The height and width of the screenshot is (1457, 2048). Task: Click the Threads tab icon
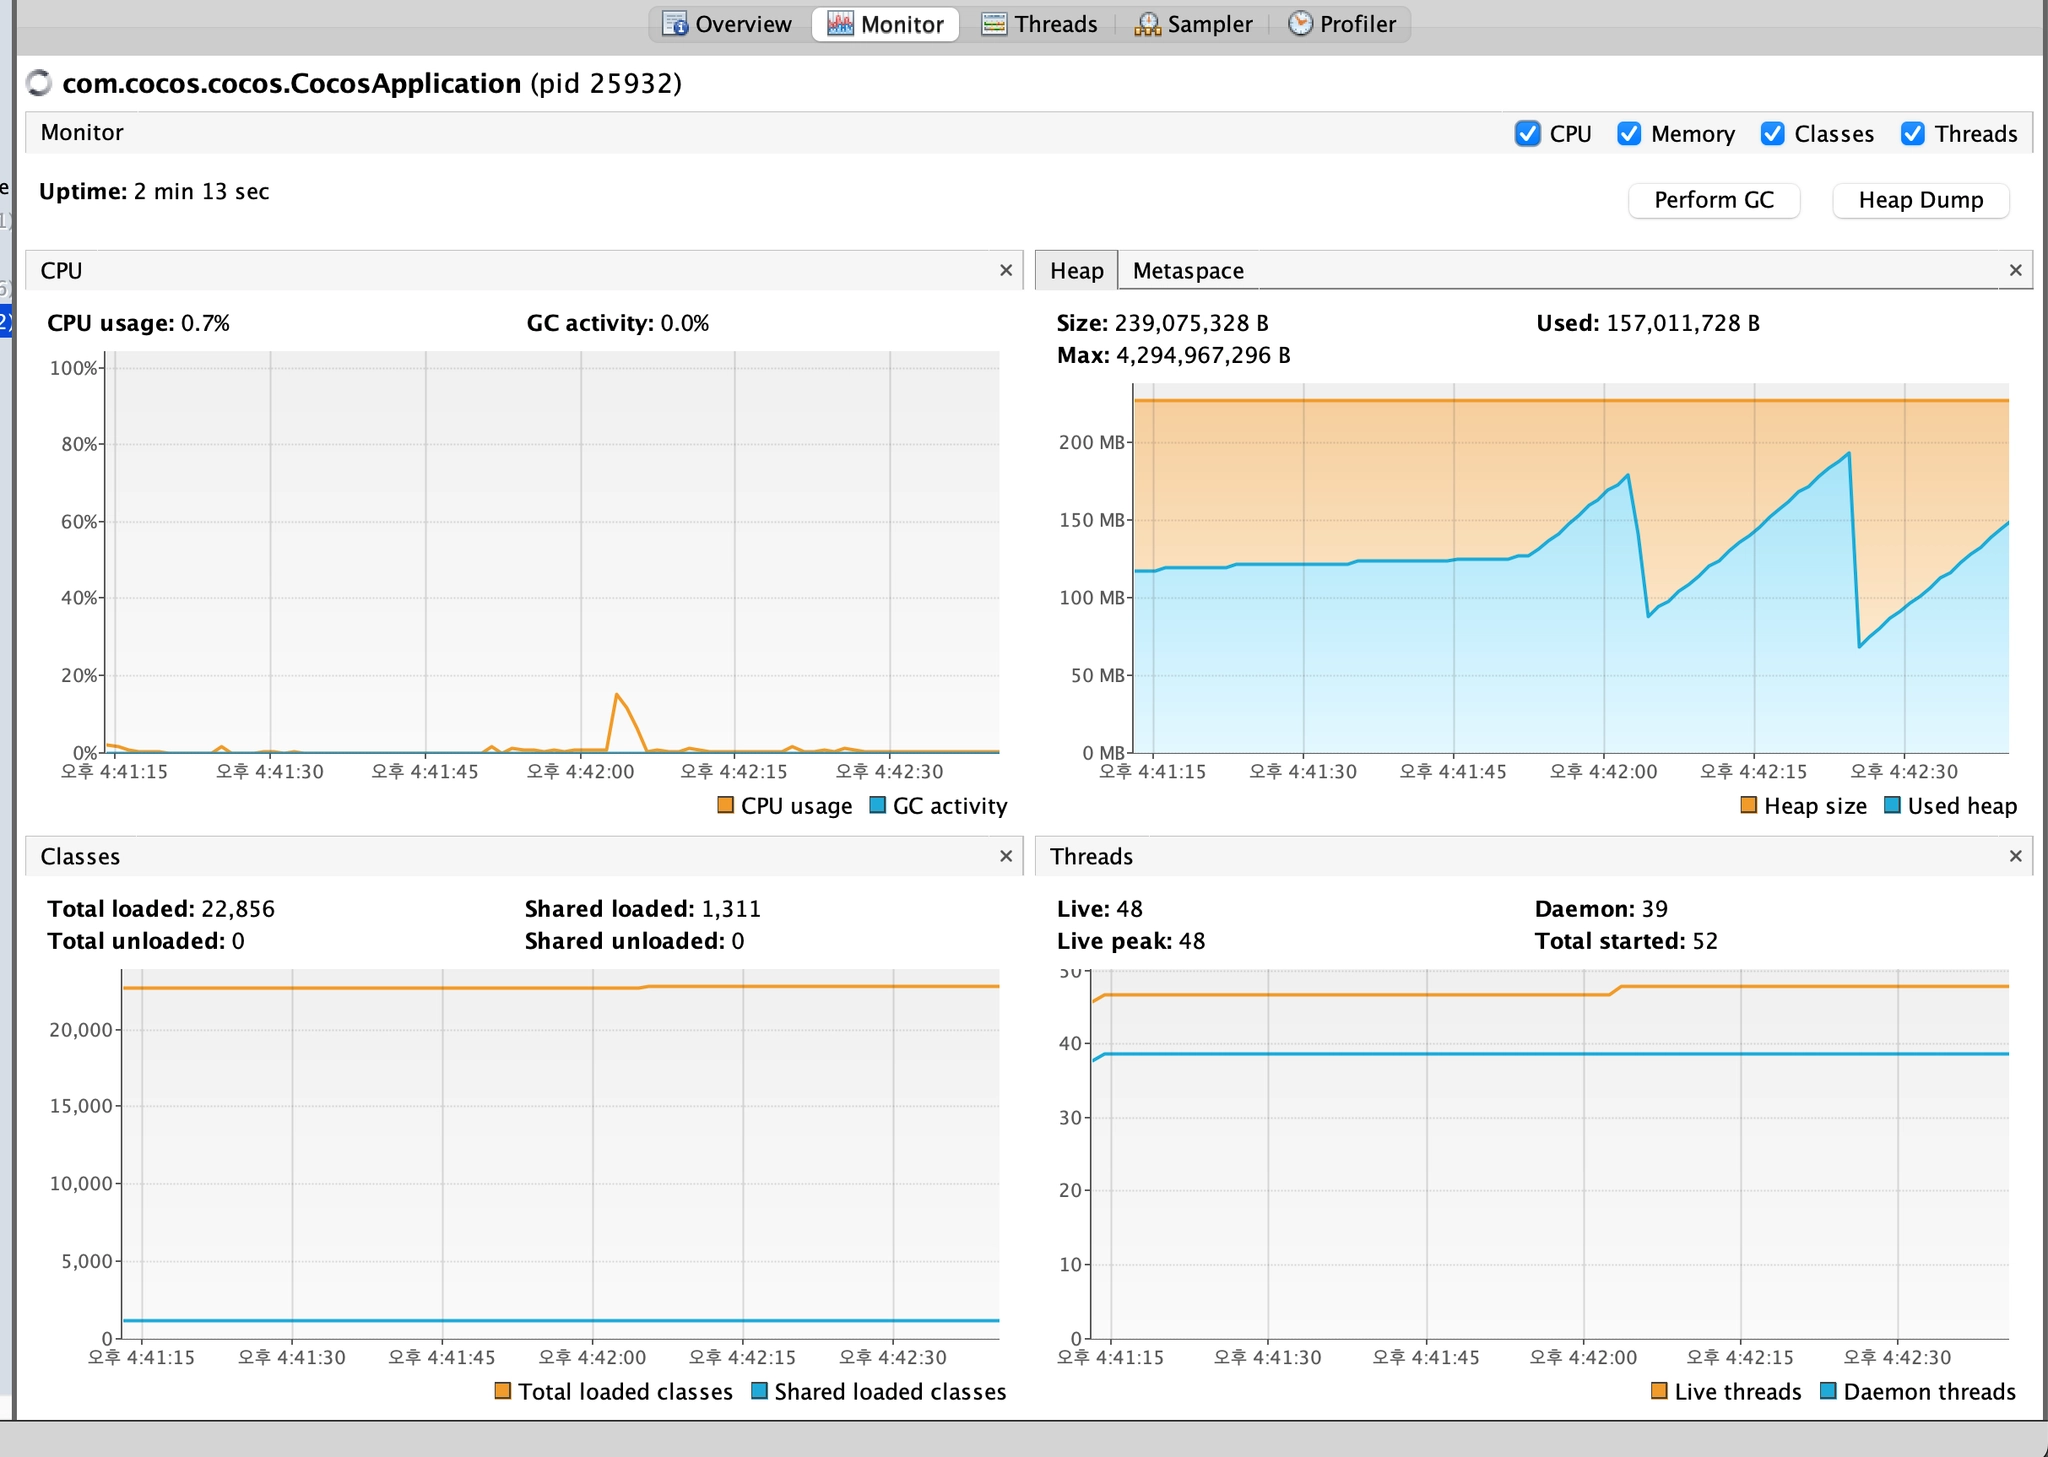pos(994,24)
